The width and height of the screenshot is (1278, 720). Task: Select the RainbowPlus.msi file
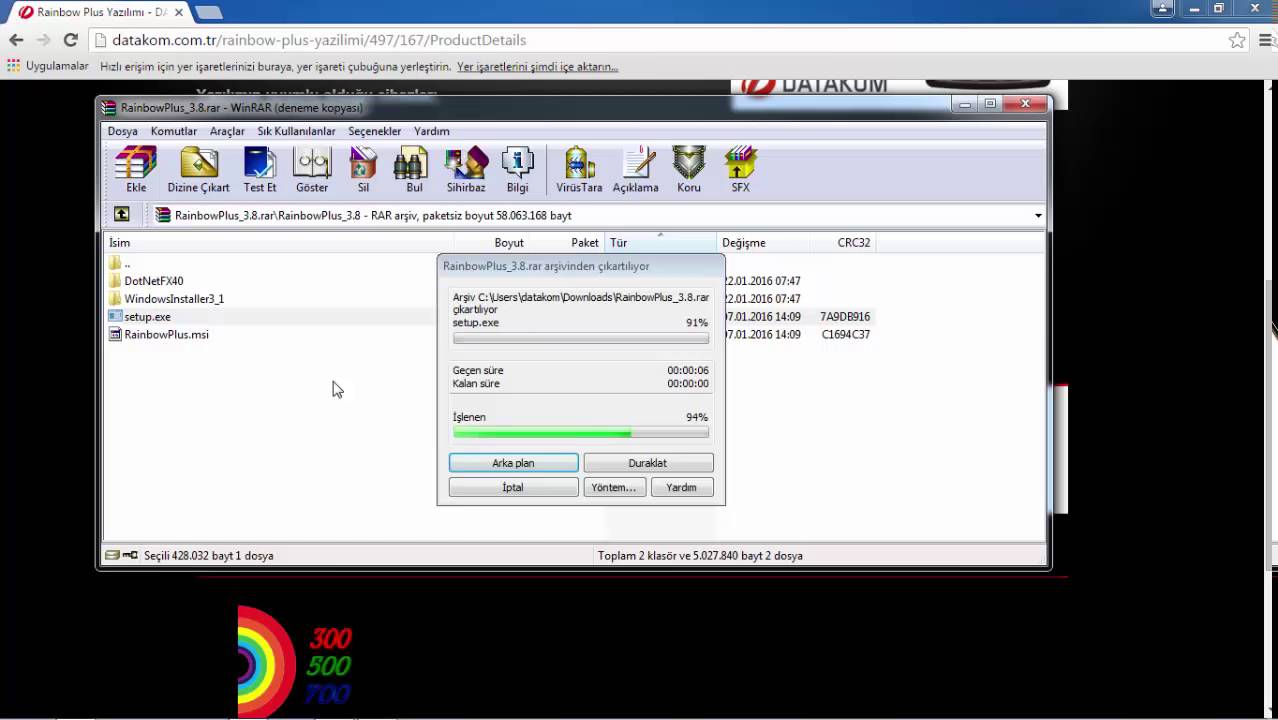(158, 335)
